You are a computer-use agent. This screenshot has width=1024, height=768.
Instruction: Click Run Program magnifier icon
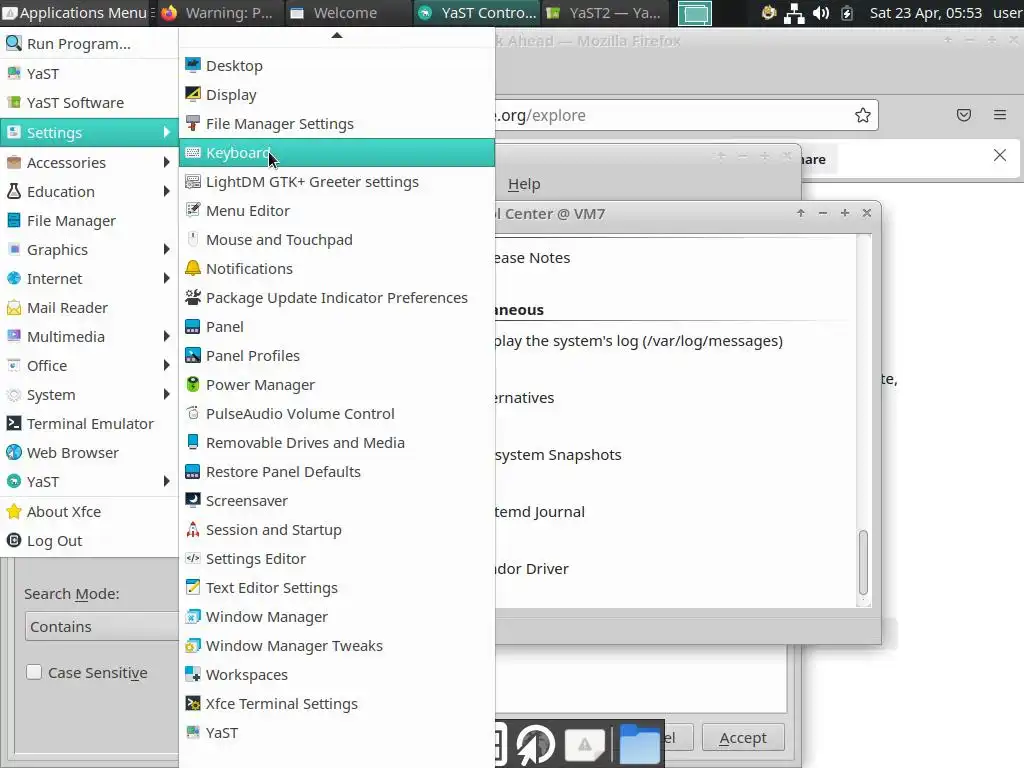tap(14, 44)
